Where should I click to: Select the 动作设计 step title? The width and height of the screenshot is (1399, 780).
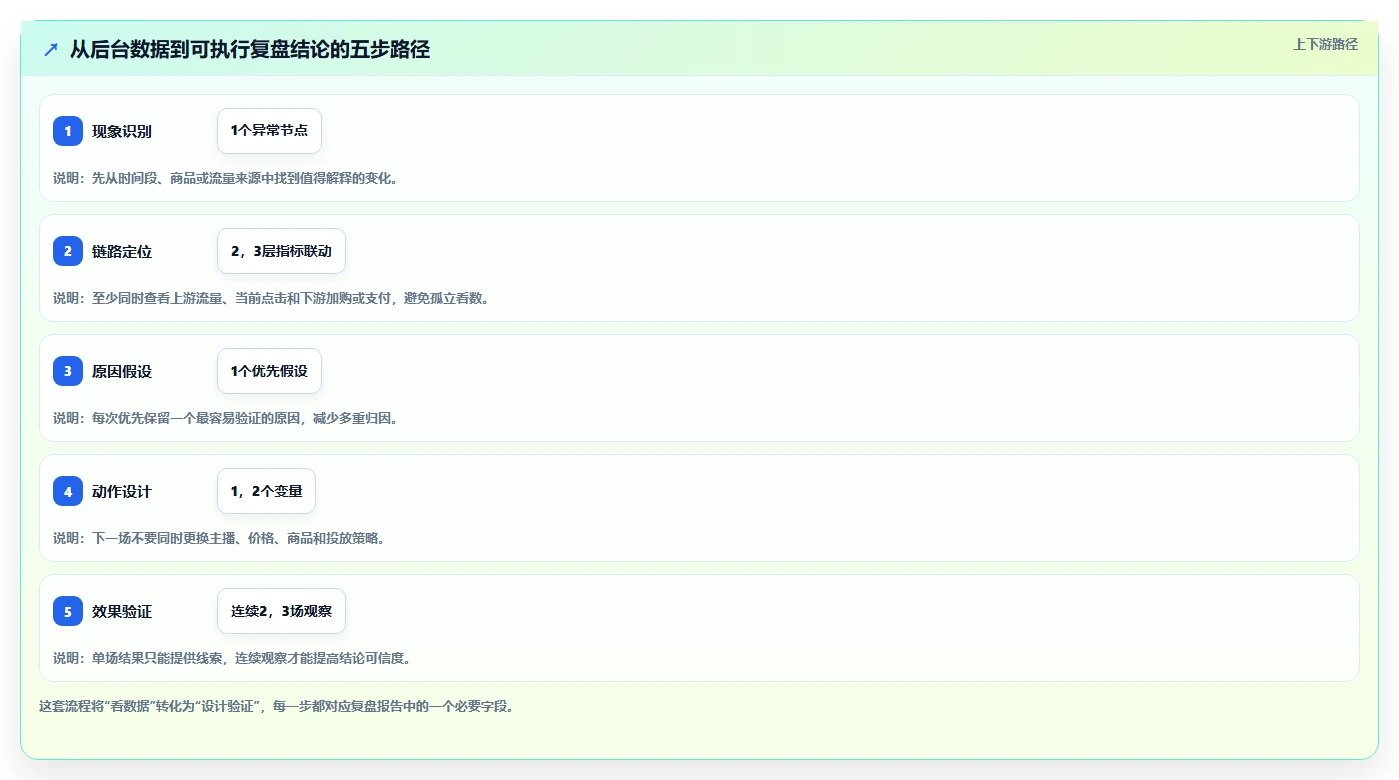click(122, 491)
